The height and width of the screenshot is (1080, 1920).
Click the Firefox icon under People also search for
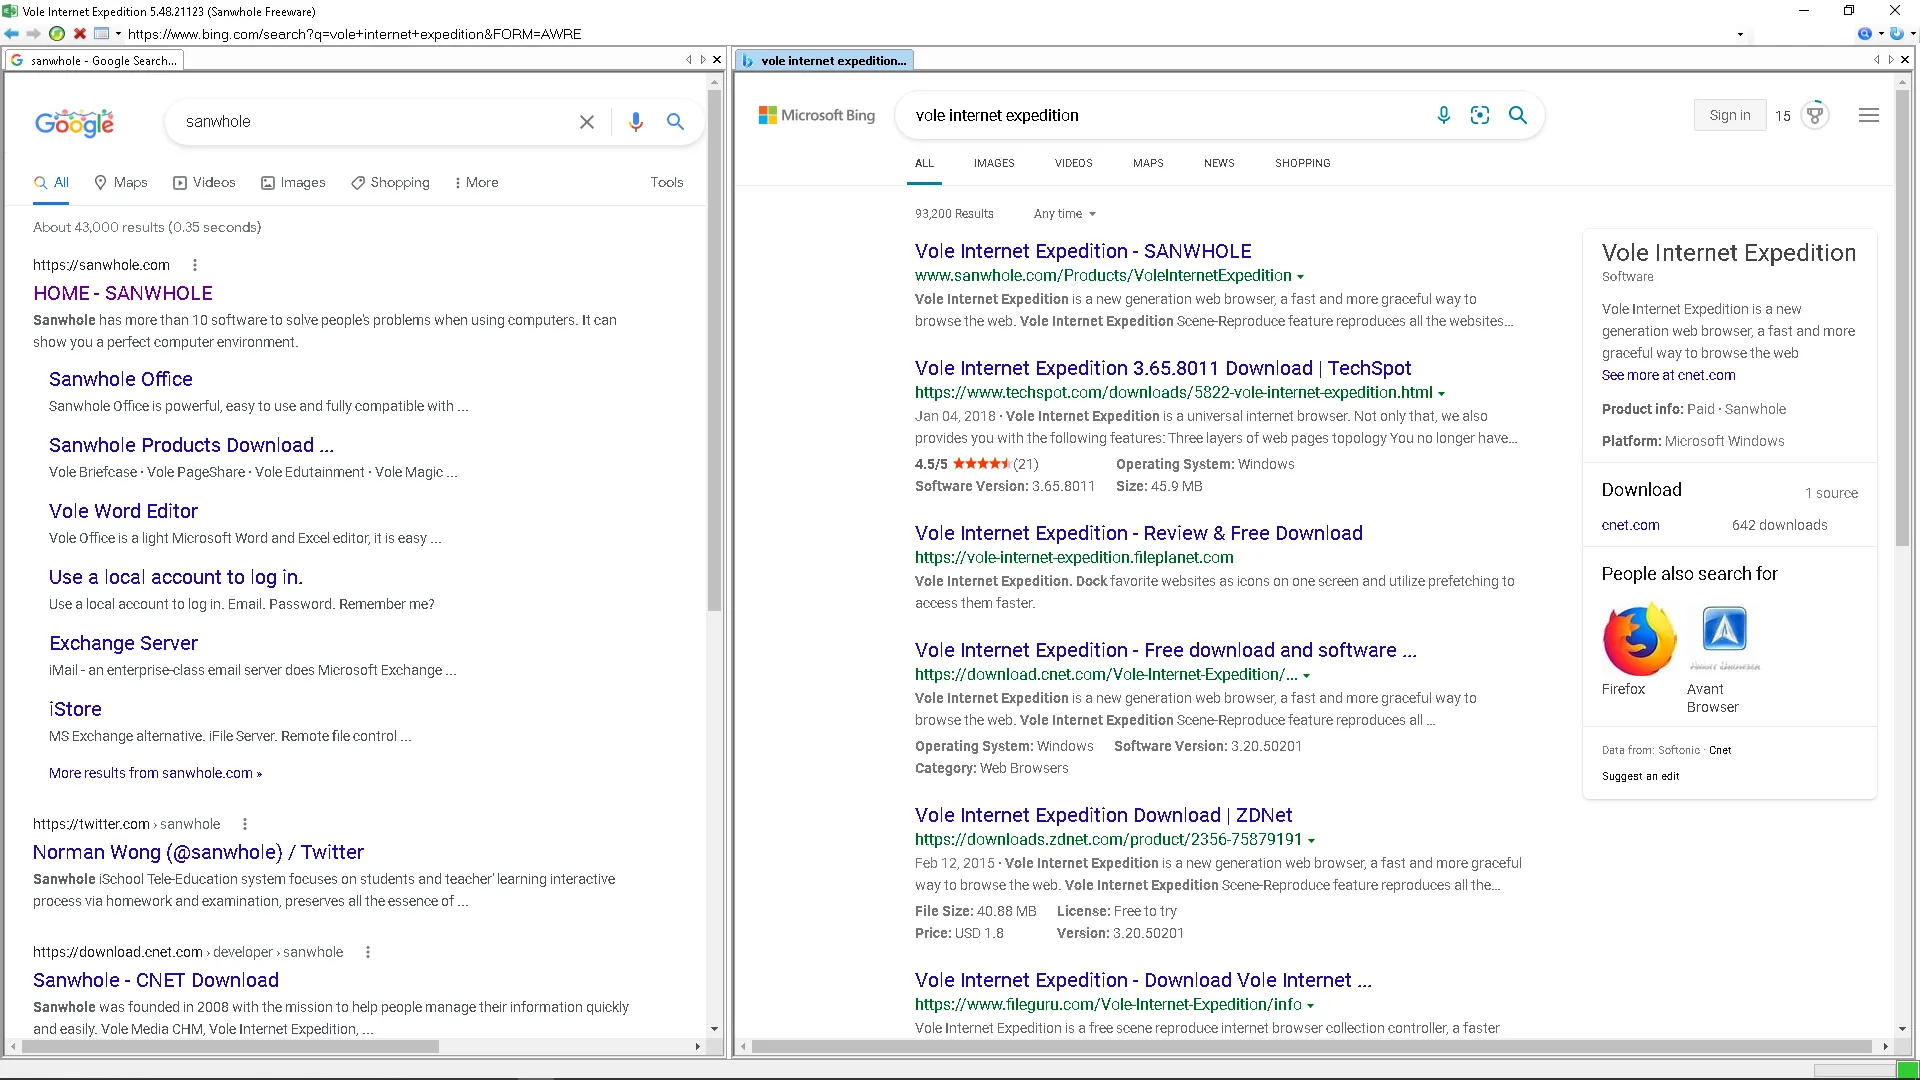(x=1639, y=637)
